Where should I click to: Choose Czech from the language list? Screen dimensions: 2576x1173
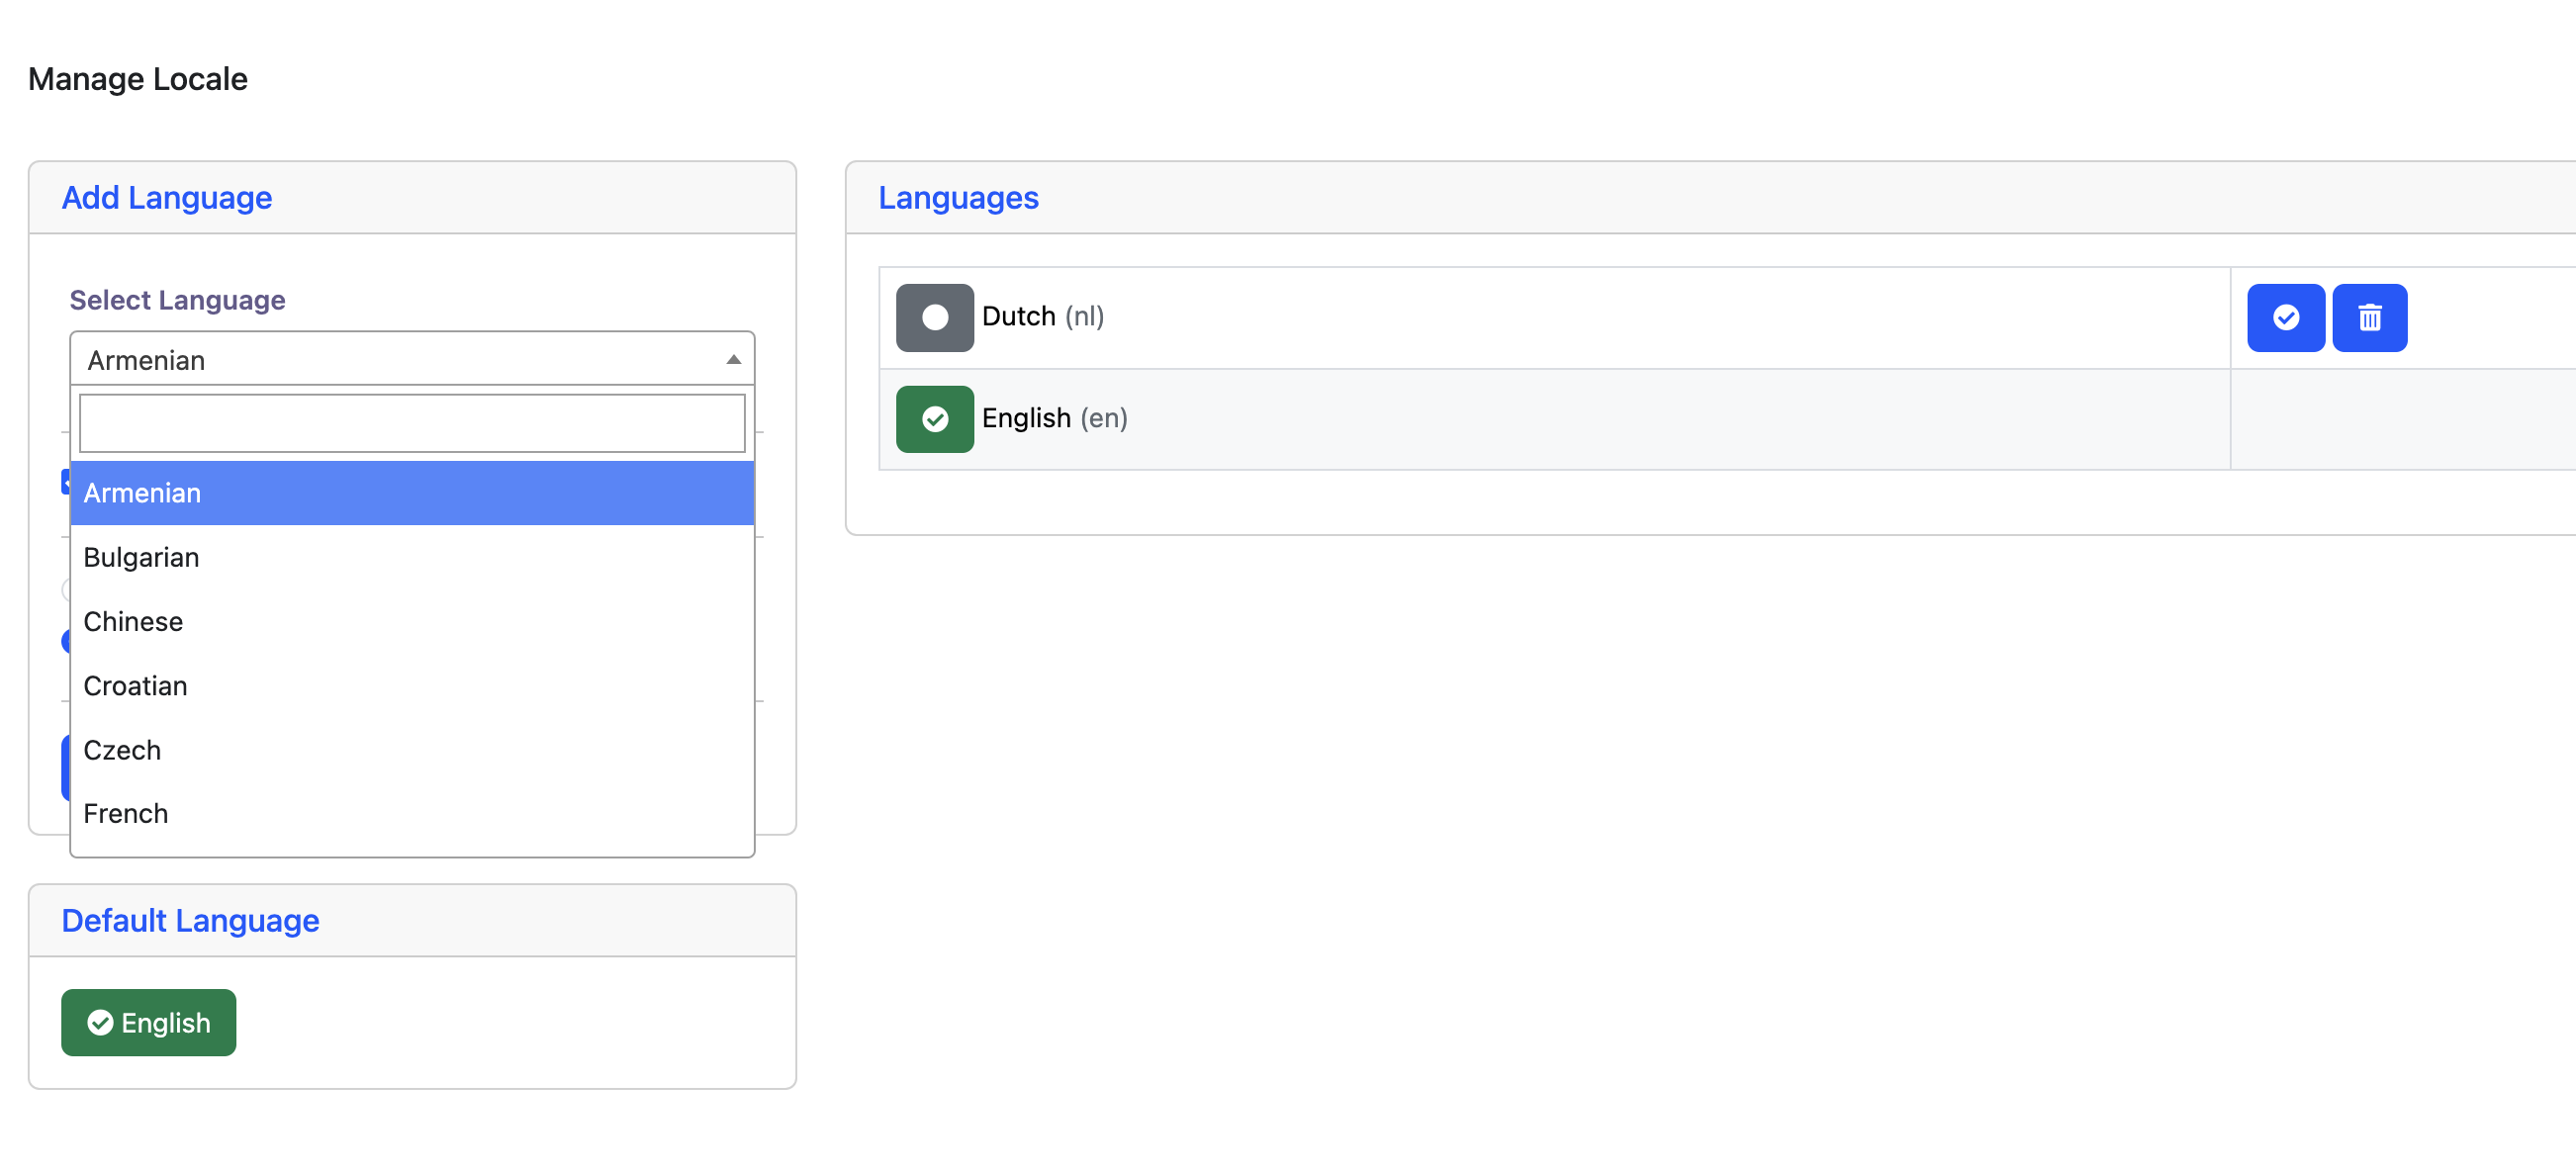click(412, 750)
